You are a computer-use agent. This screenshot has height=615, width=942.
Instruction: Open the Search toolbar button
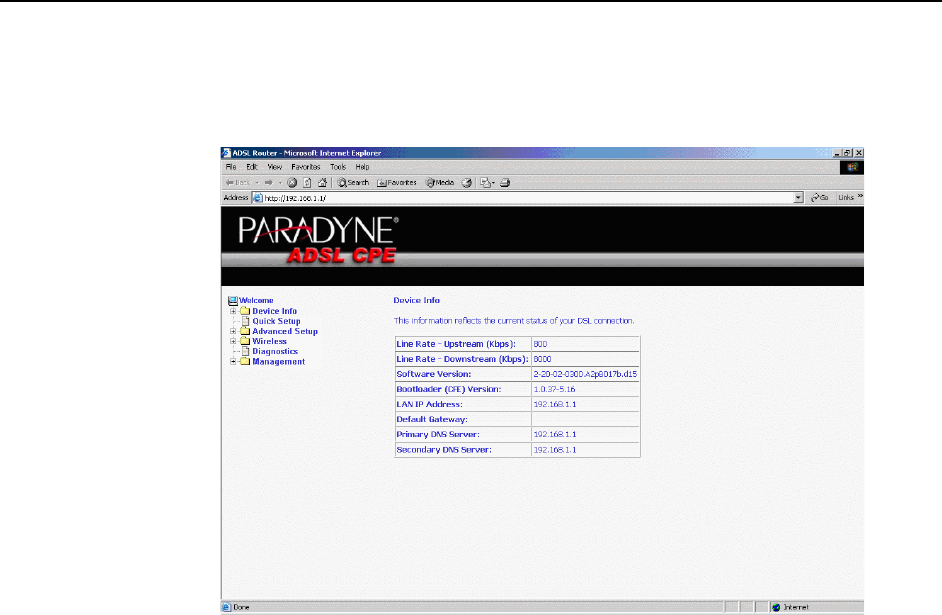click(354, 183)
